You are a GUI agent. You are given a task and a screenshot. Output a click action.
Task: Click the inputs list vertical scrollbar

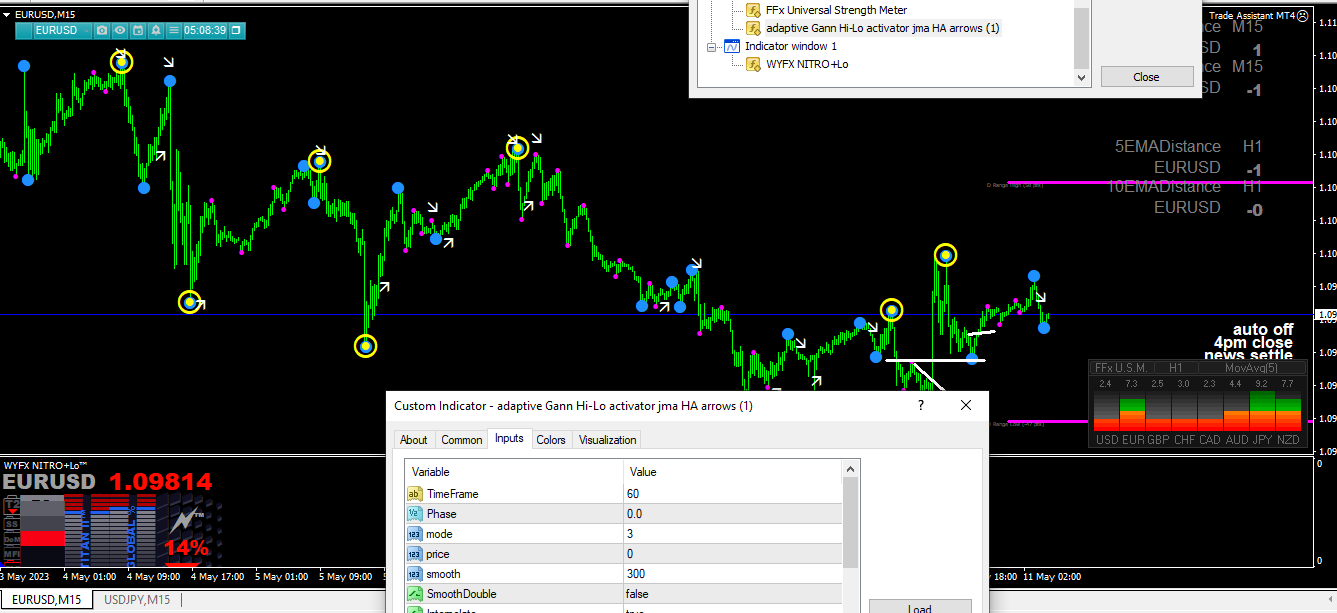click(x=851, y=536)
